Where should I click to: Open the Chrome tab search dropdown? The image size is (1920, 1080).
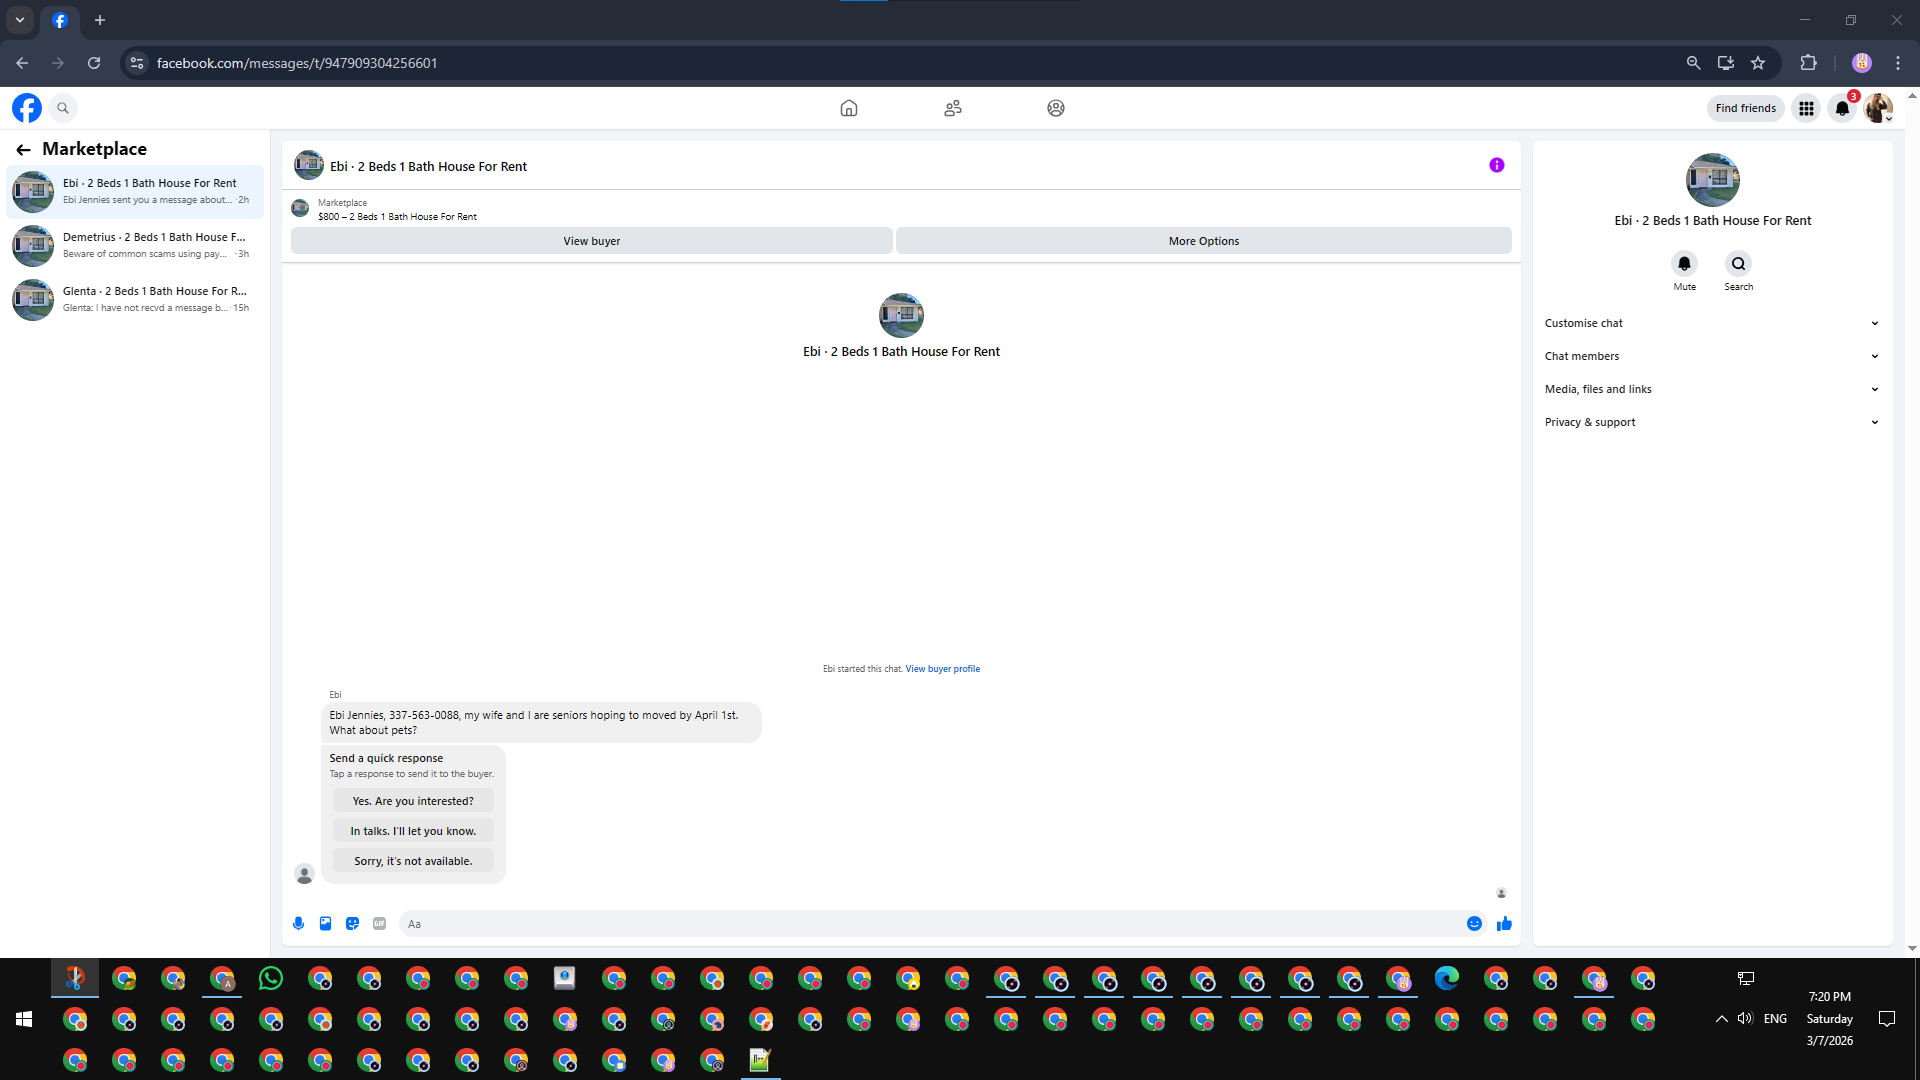tap(20, 20)
